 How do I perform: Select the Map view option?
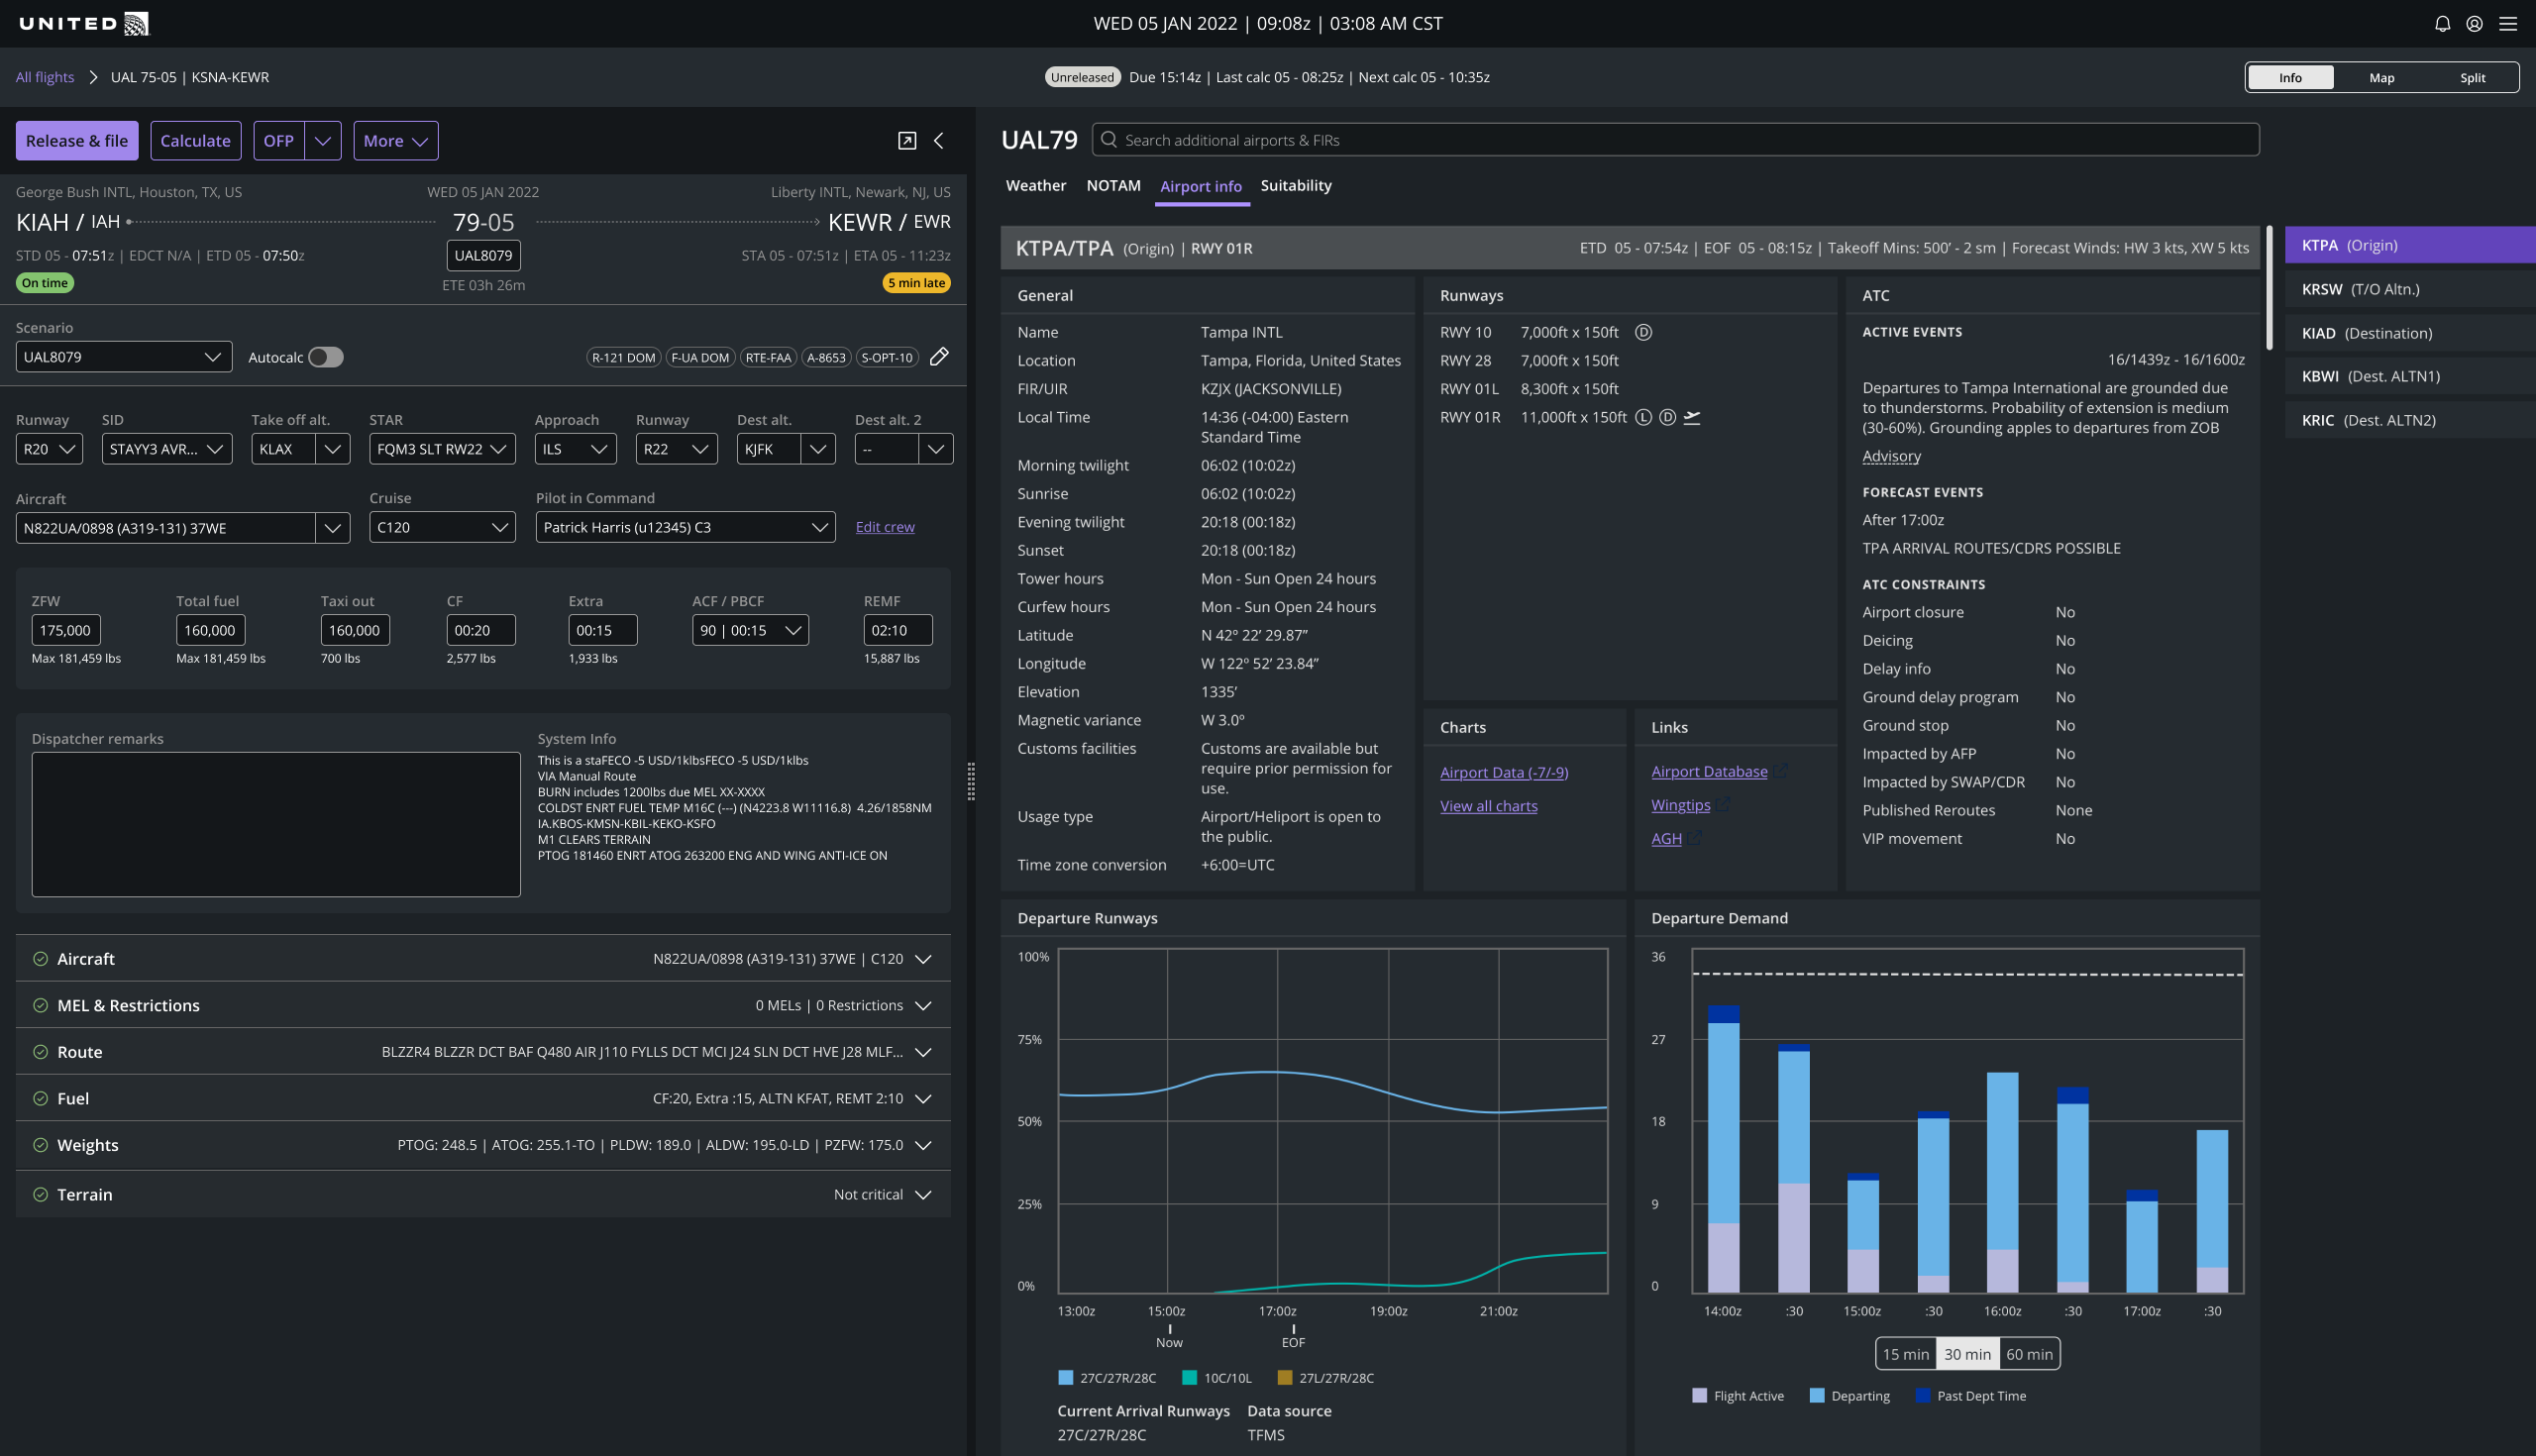tap(2381, 78)
